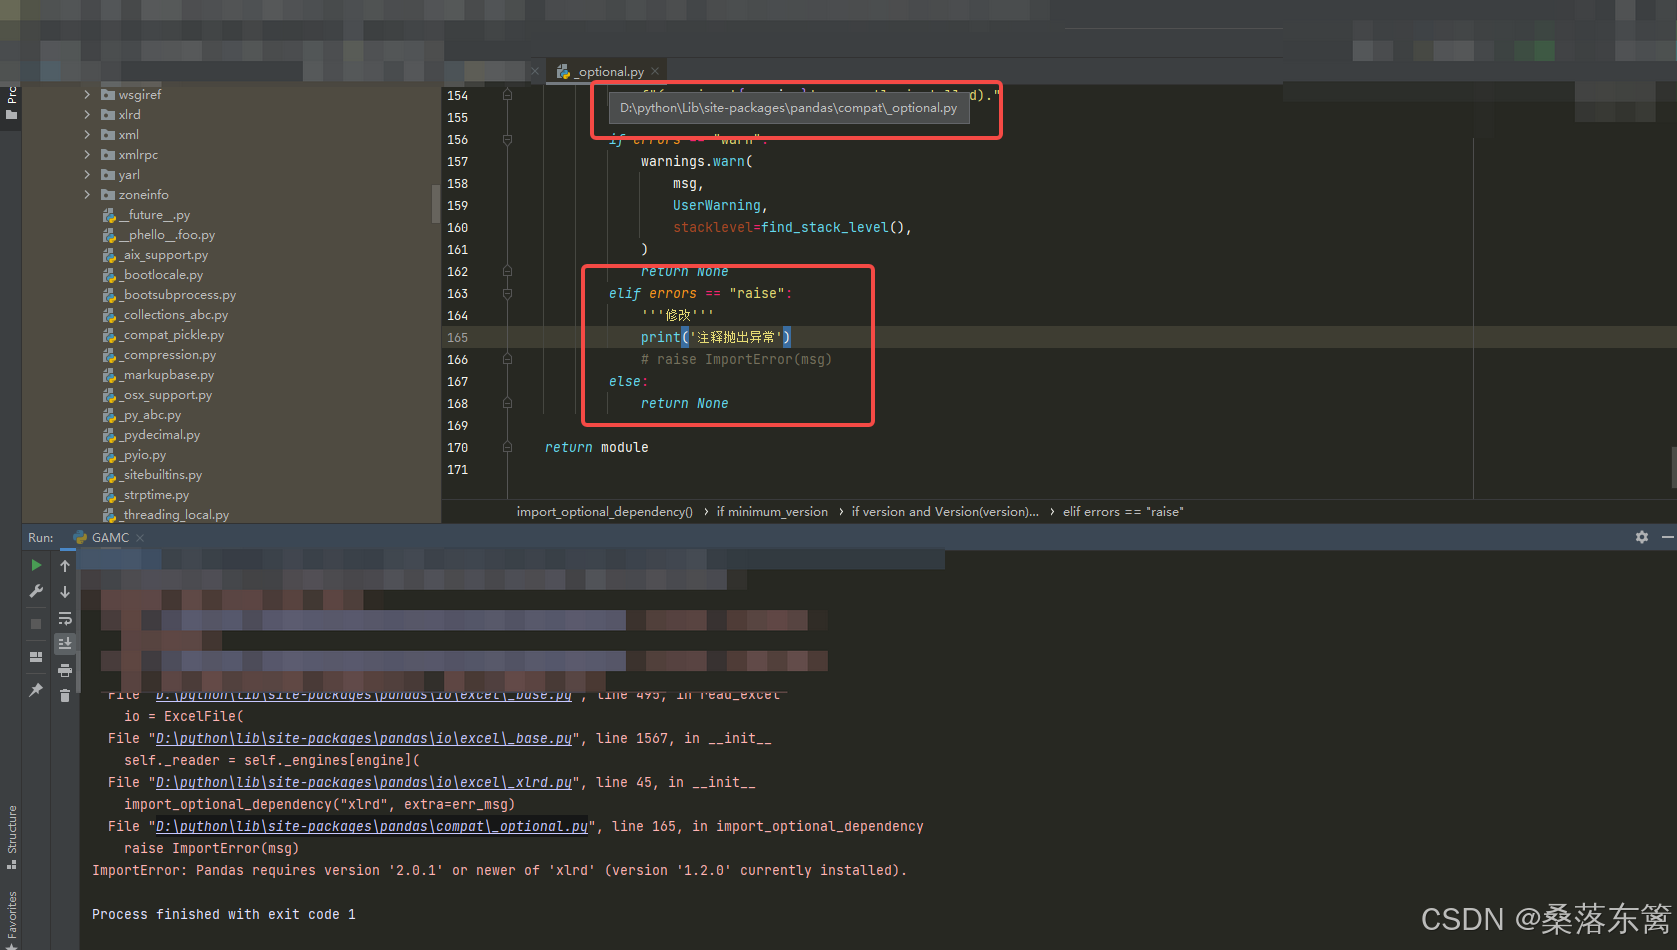Navigate down the stack trace
The height and width of the screenshot is (950, 1677).
coord(64,592)
